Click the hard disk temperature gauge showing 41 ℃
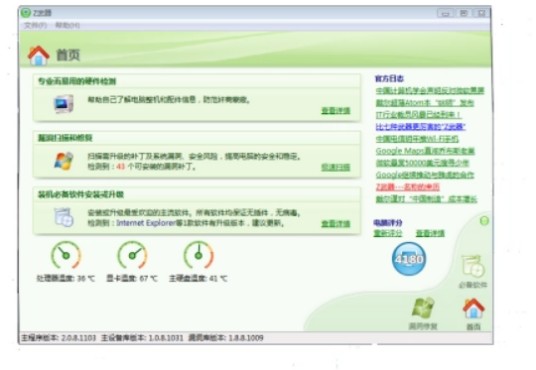Screen dimensions: 536x370 pos(198,255)
